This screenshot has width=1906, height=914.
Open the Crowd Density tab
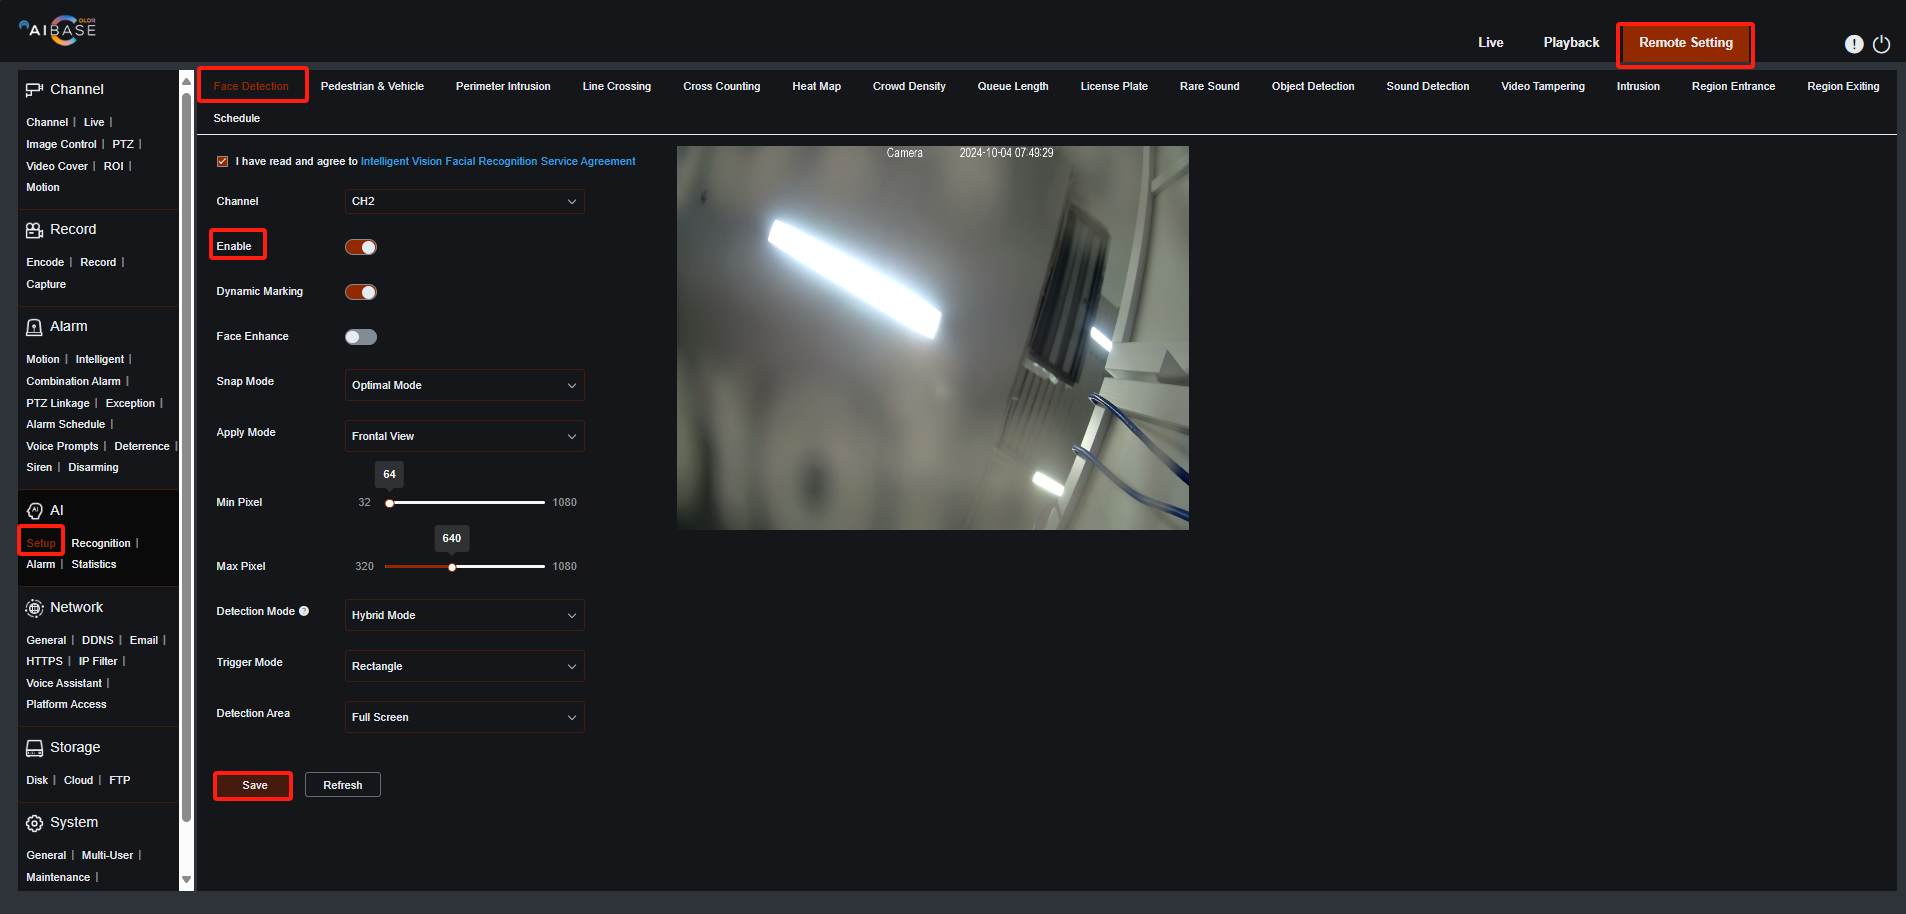909,86
